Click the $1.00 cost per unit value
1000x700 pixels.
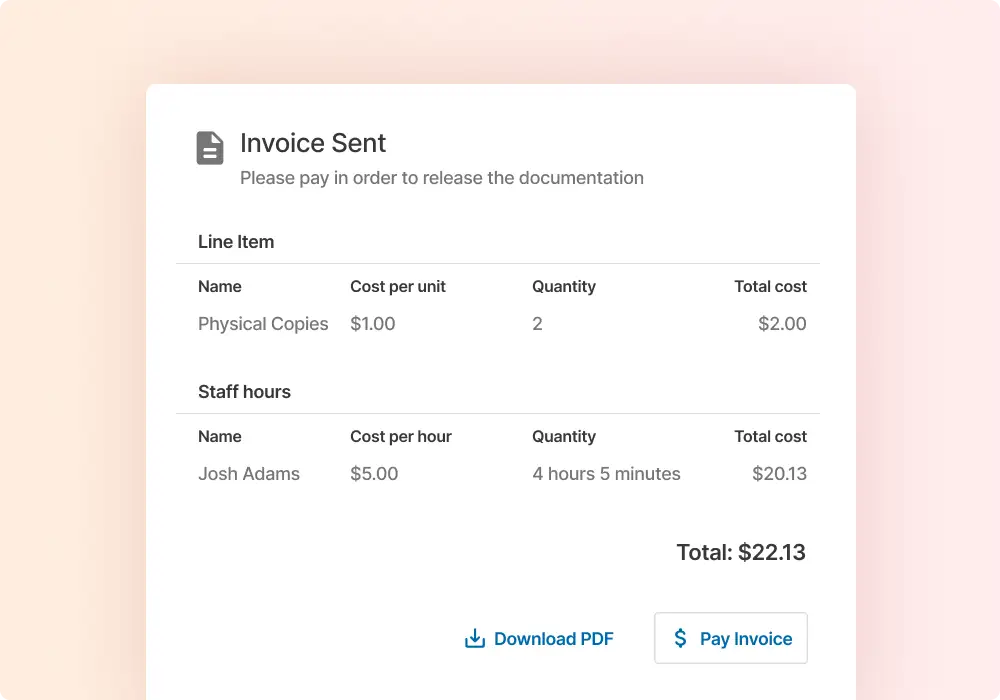pyautogui.click(x=373, y=324)
